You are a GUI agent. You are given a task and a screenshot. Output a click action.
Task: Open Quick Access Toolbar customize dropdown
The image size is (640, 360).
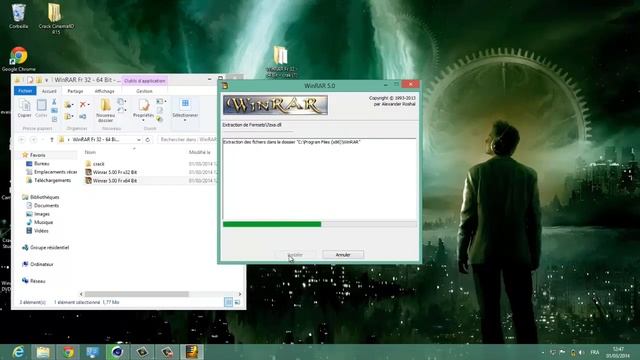47,80
